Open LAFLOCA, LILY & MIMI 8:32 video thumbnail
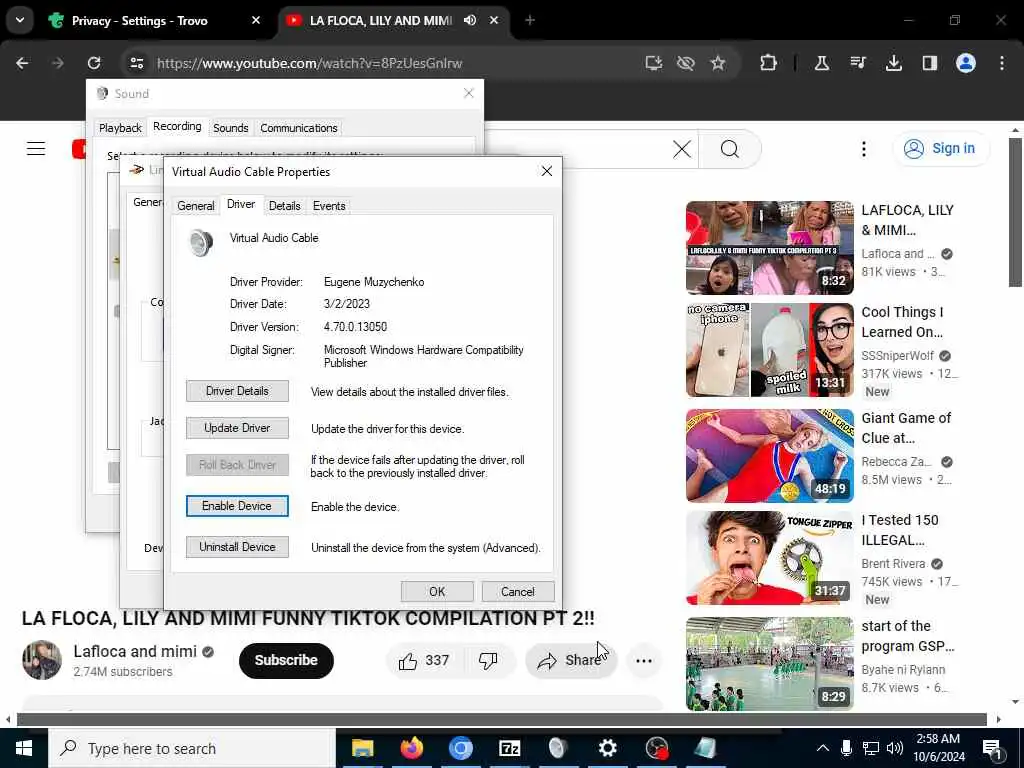Screen dimensions: 1024x768 (769, 248)
